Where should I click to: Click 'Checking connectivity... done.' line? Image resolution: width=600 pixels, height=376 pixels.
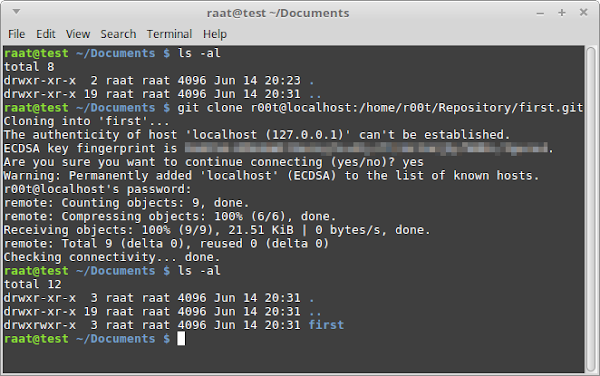point(112,257)
